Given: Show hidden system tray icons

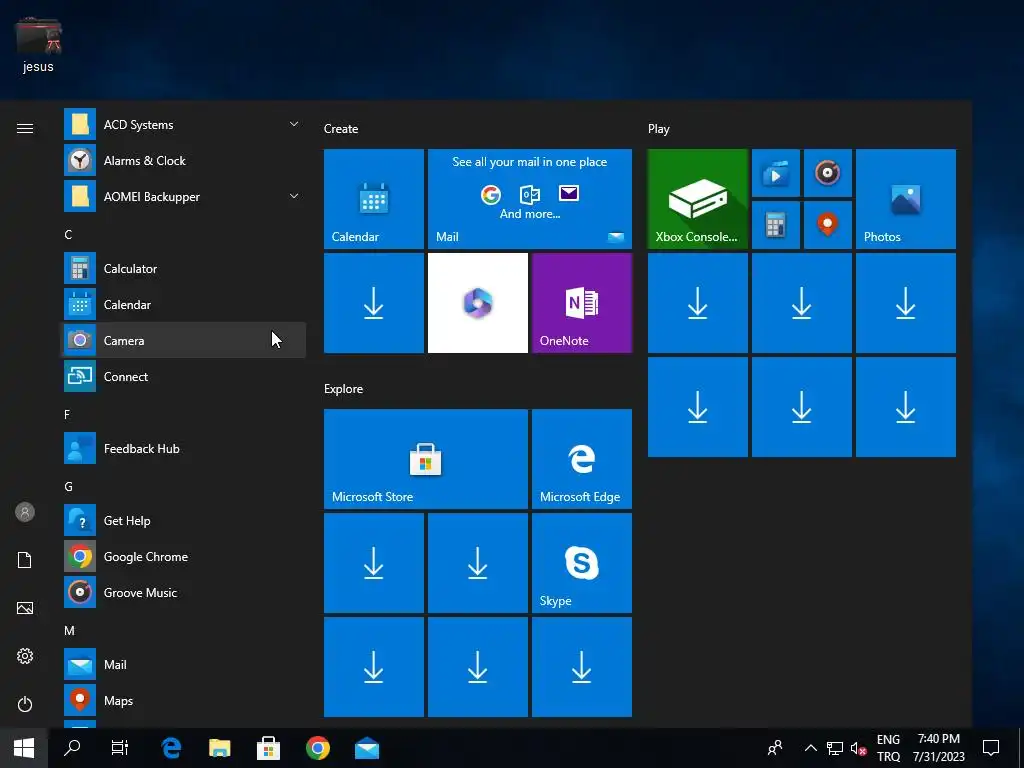Looking at the screenshot, I should (x=810, y=748).
